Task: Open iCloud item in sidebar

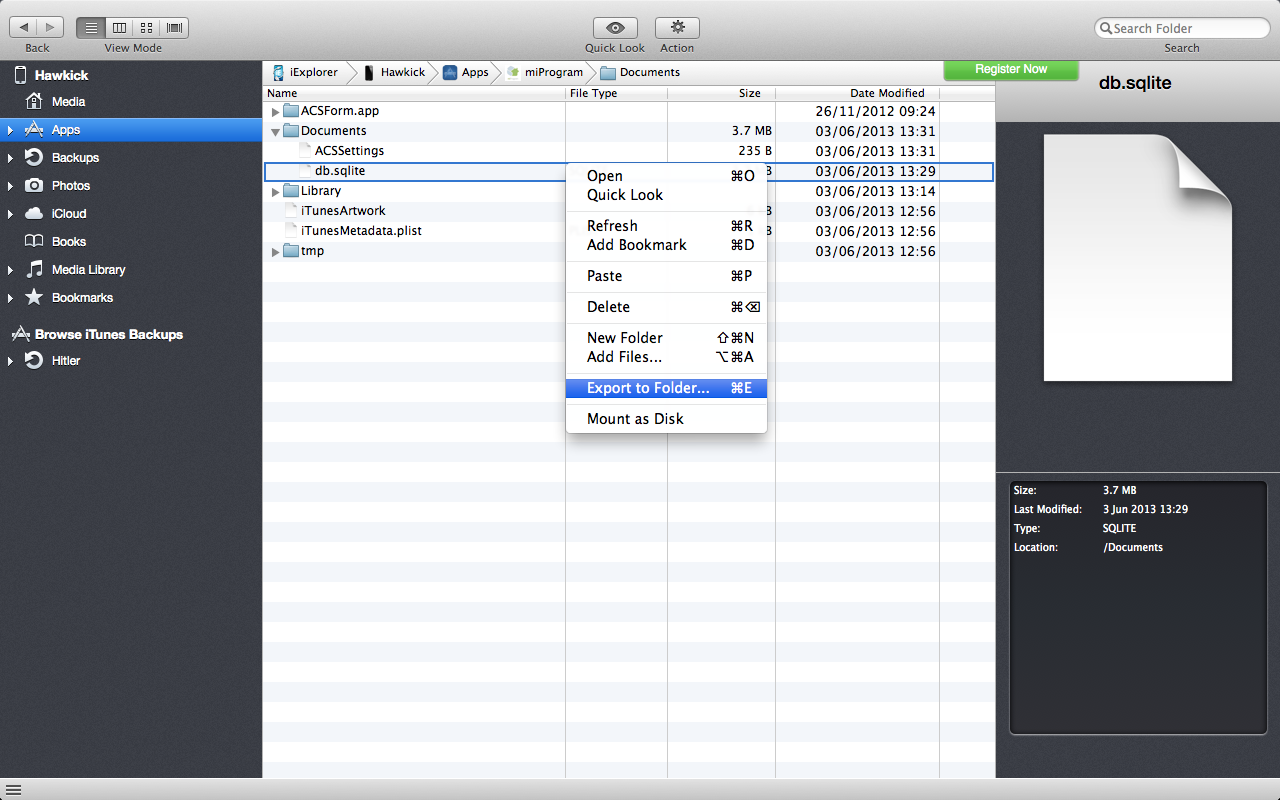Action: click(131, 214)
